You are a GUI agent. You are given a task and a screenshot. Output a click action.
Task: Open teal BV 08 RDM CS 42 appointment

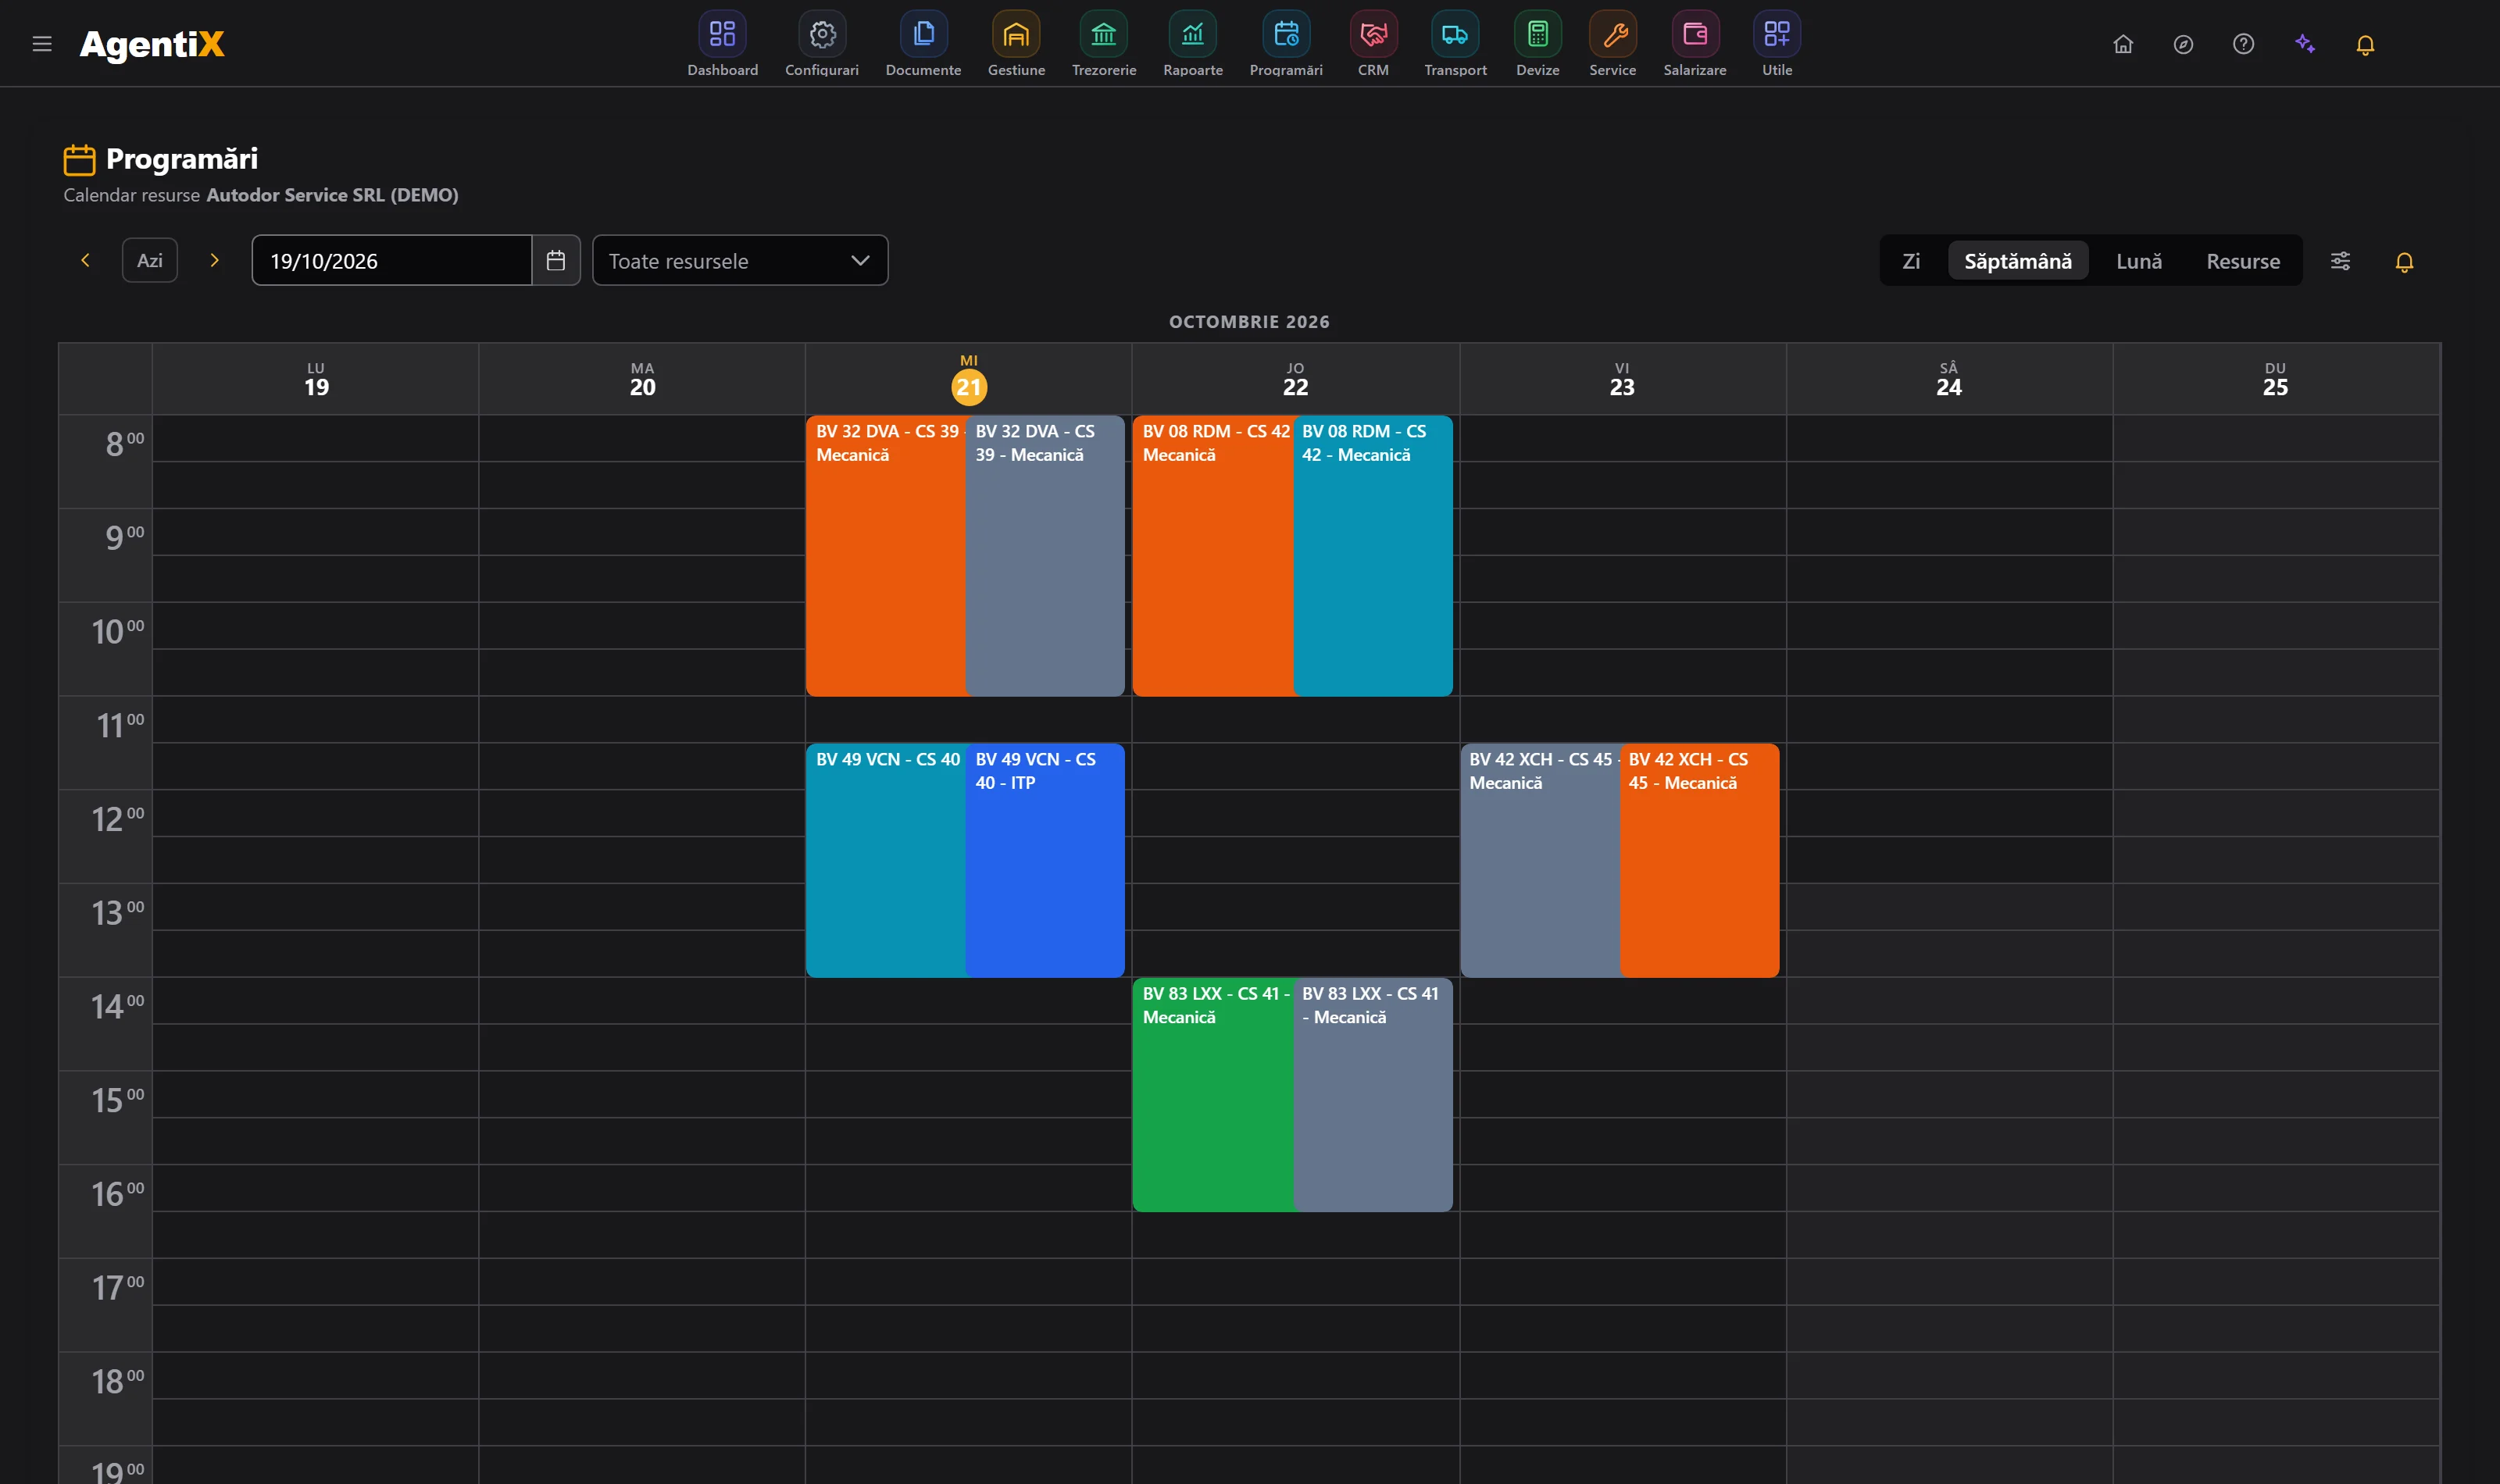tap(1373, 556)
